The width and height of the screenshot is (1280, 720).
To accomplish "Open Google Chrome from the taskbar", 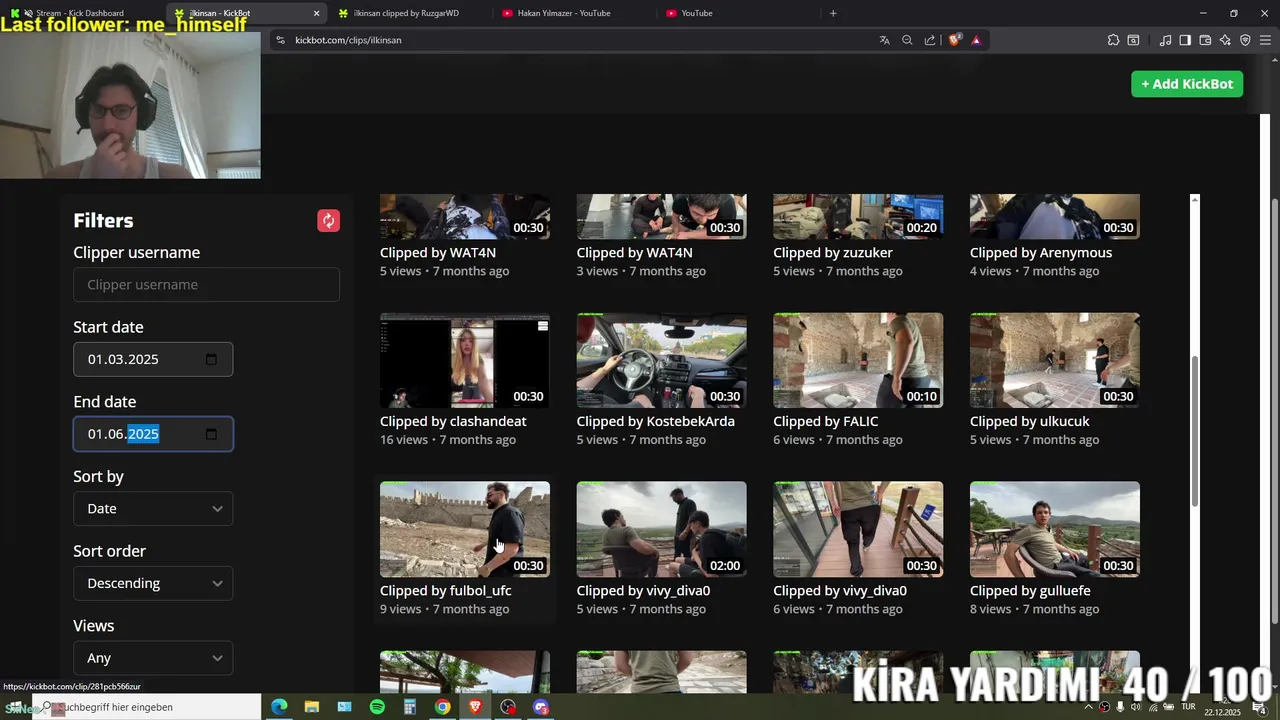I will coord(442,707).
